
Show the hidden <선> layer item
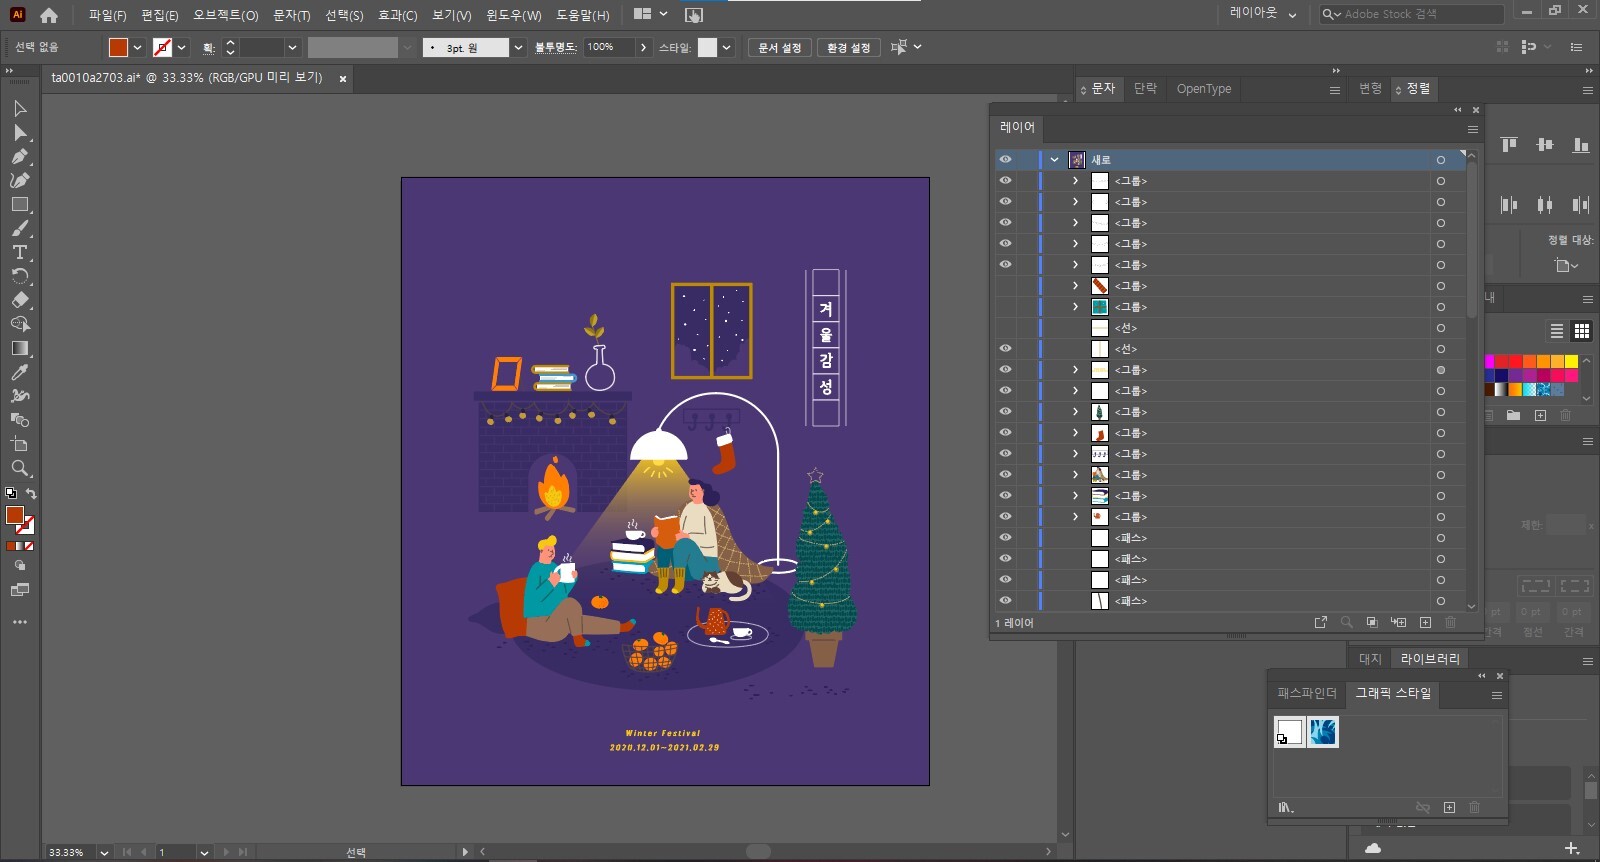click(1005, 328)
